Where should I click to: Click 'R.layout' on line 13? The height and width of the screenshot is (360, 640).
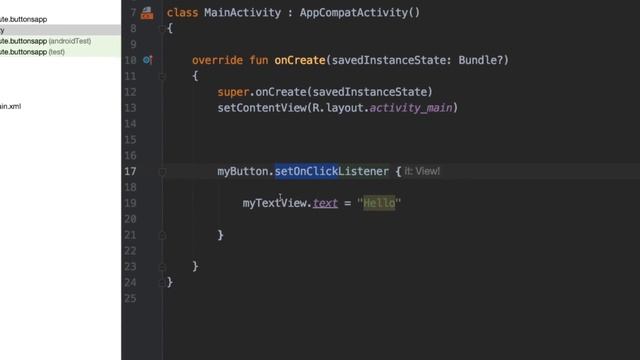[338, 108]
